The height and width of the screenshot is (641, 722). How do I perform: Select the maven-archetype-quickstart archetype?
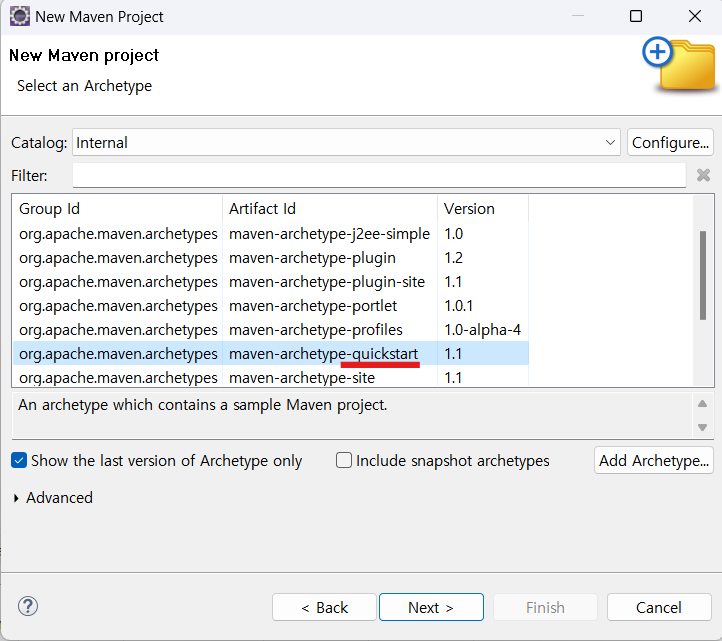pos(271,354)
